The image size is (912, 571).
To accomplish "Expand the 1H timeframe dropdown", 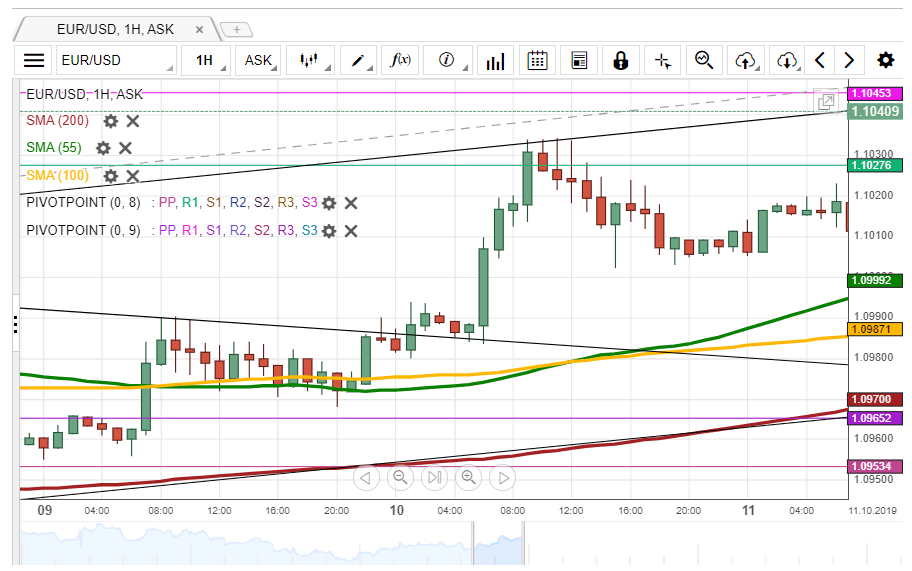I will tap(209, 60).
